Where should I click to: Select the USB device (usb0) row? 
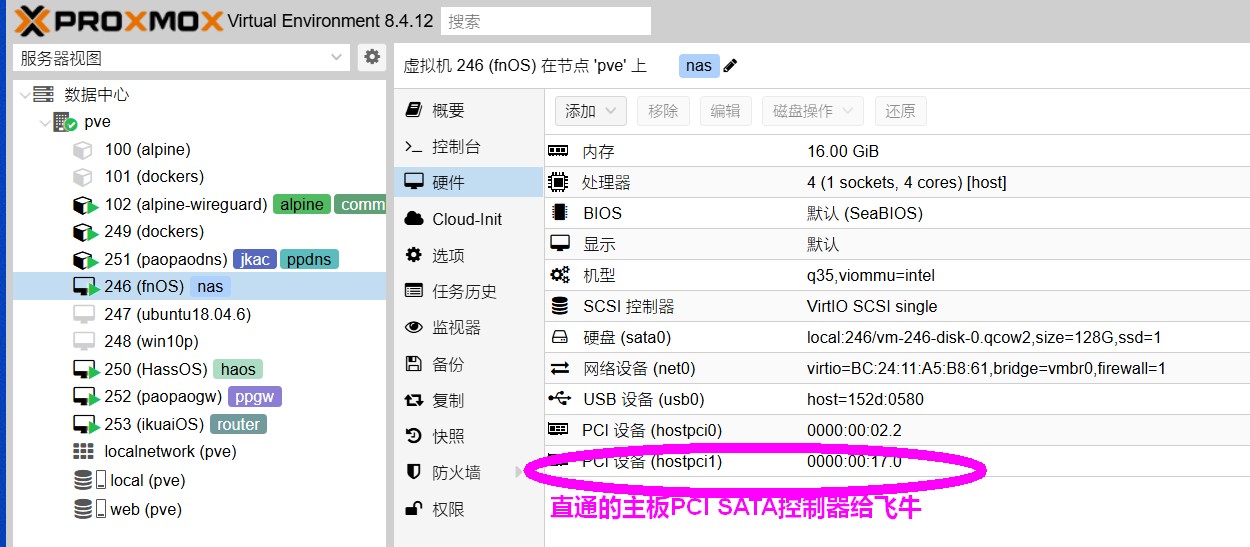pos(897,399)
